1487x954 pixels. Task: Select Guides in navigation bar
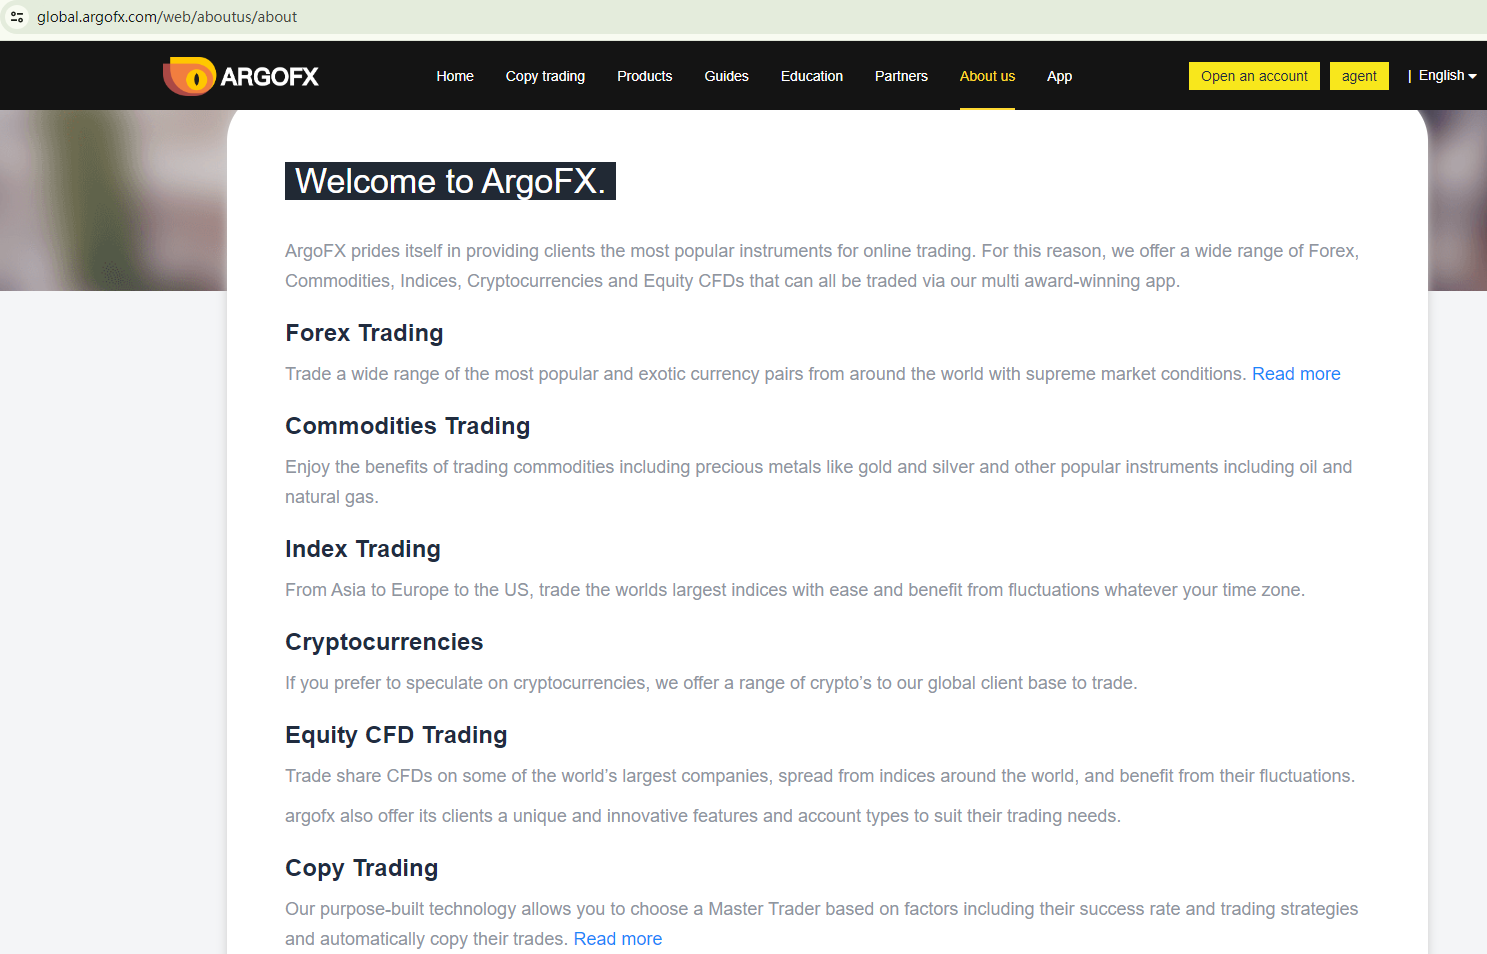pyautogui.click(x=726, y=76)
